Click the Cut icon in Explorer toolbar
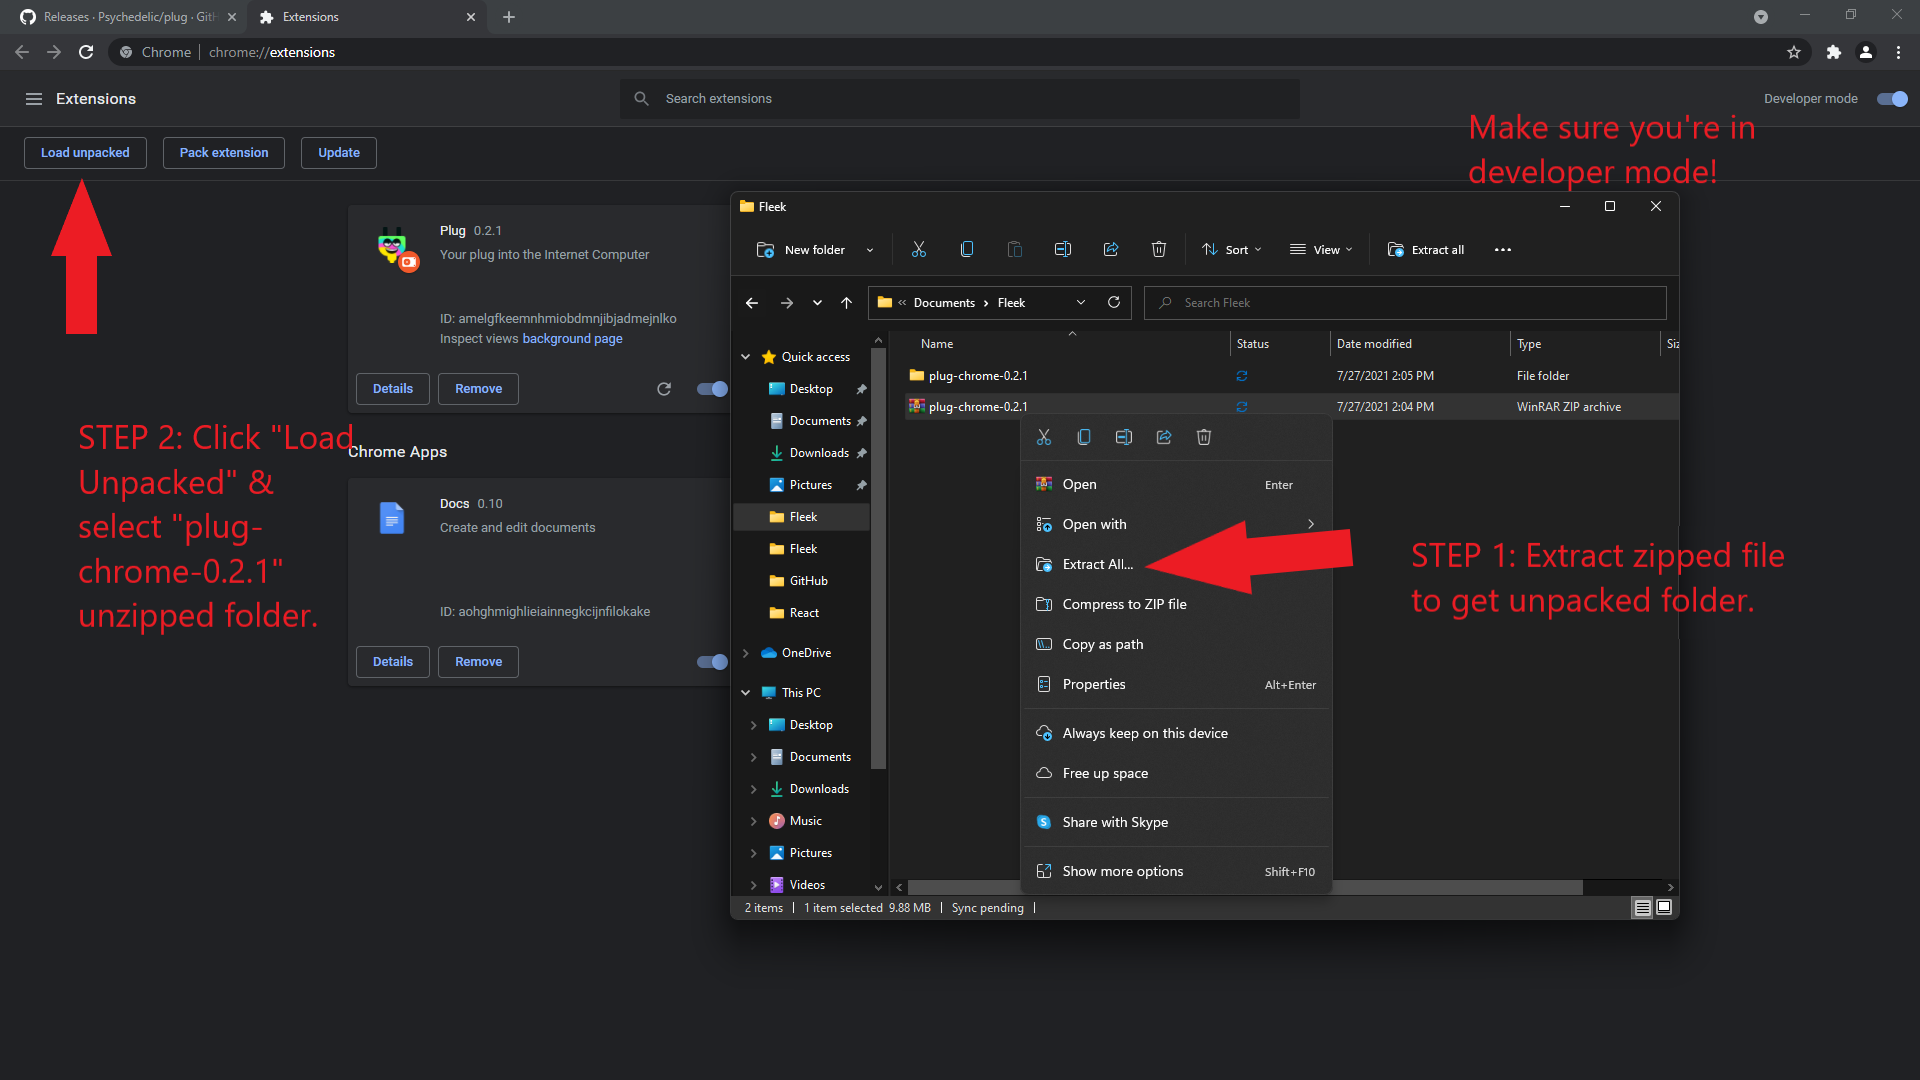 coord(918,250)
